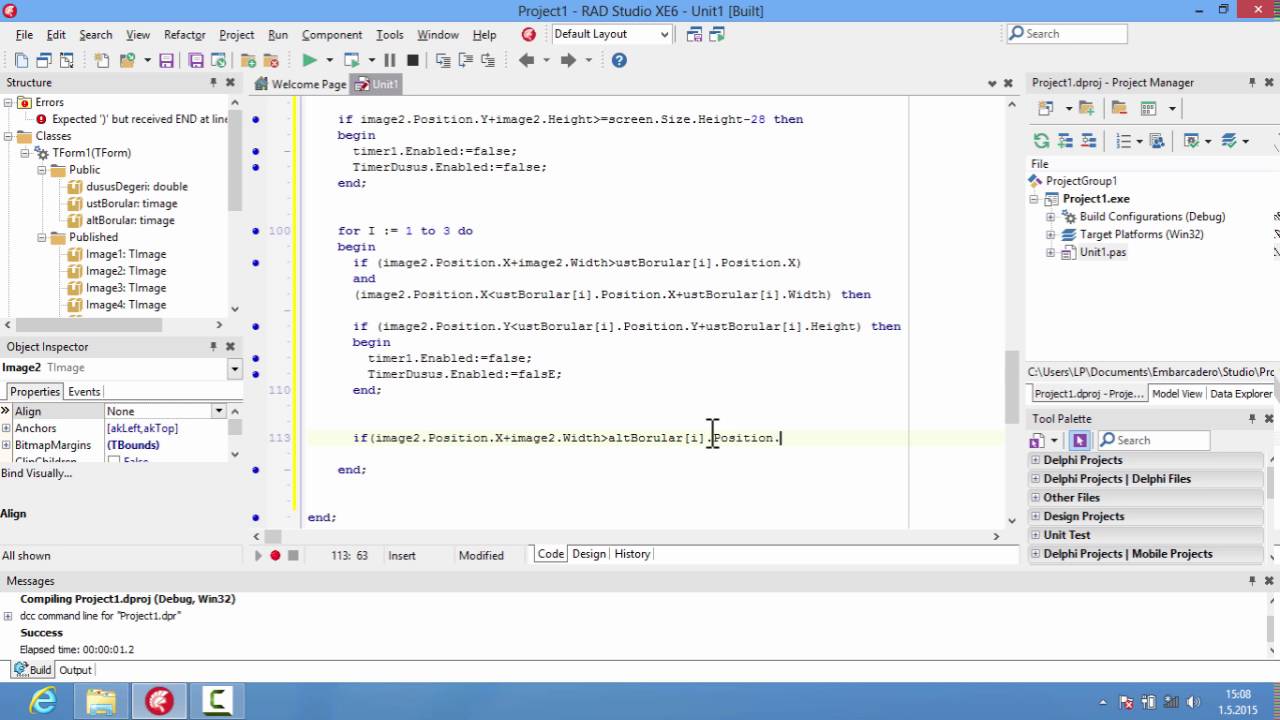The height and width of the screenshot is (720, 1280).
Task: Expand Target Platforms (Win32) node
Action: (1050, 234)
